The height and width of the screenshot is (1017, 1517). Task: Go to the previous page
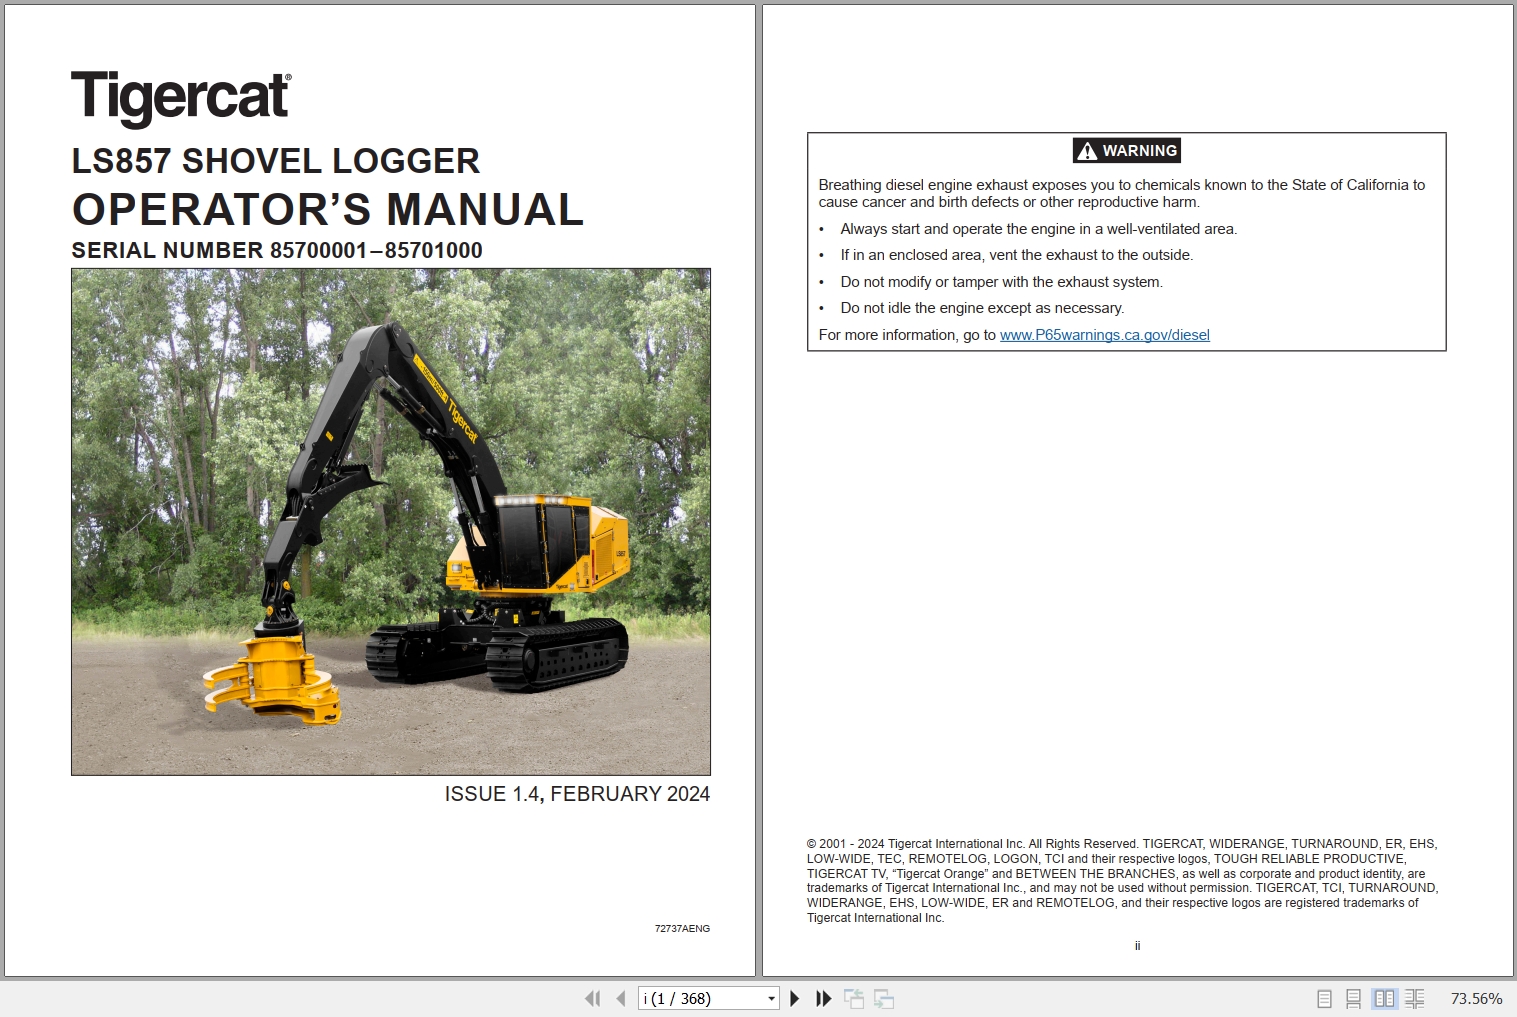click(618, 998)
